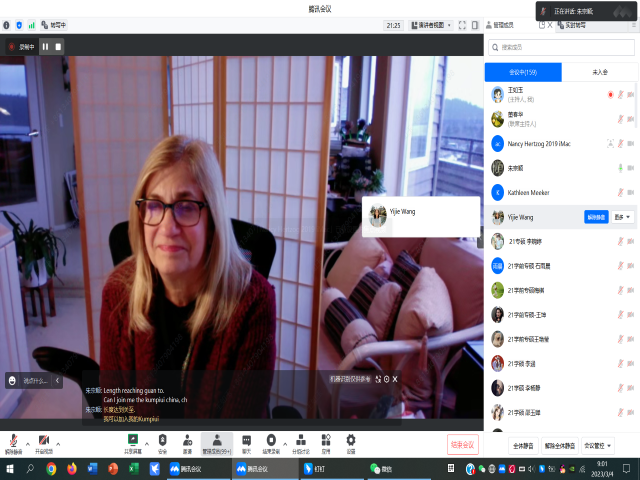The height and width of the screenshot is (480, 640).
Task: Unmute Yijie Wang with blue button
Action: 596,217
